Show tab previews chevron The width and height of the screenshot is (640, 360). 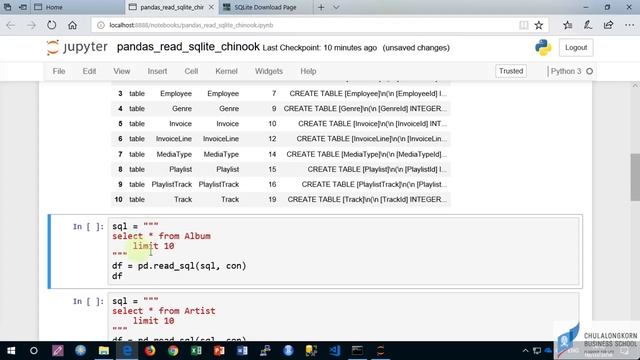pyautogui.click(x=336, y=7)
